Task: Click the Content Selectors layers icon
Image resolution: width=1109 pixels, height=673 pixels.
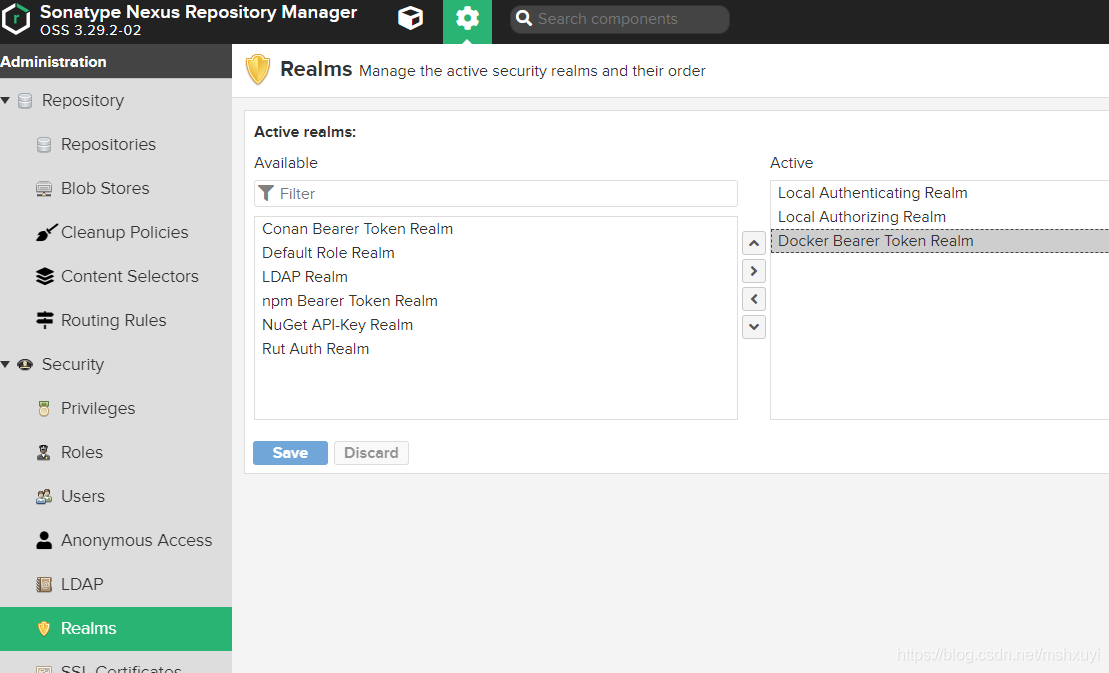Action: tap(45, 276)
